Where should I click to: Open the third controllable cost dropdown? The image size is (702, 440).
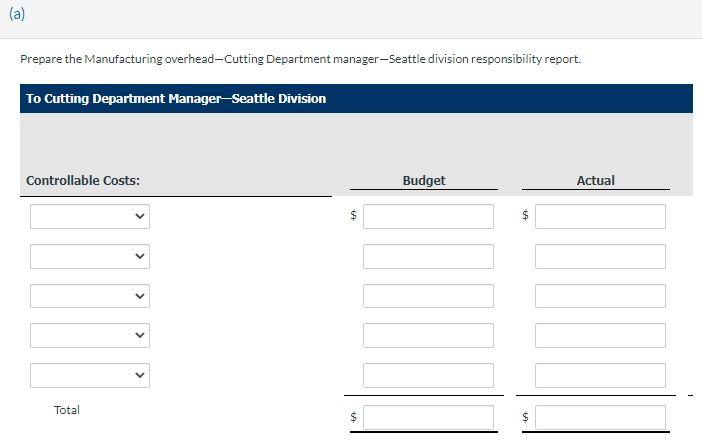pos(90,296)
